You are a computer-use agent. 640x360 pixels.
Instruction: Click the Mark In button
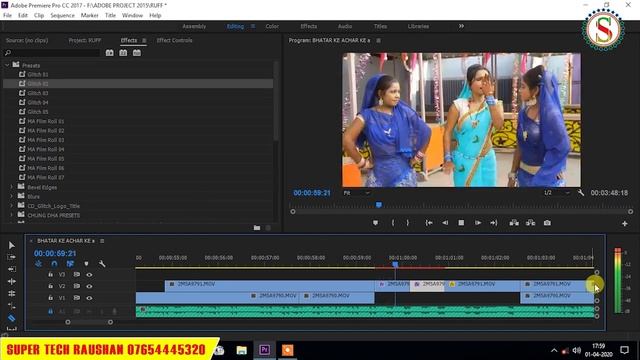coord(393,223)
